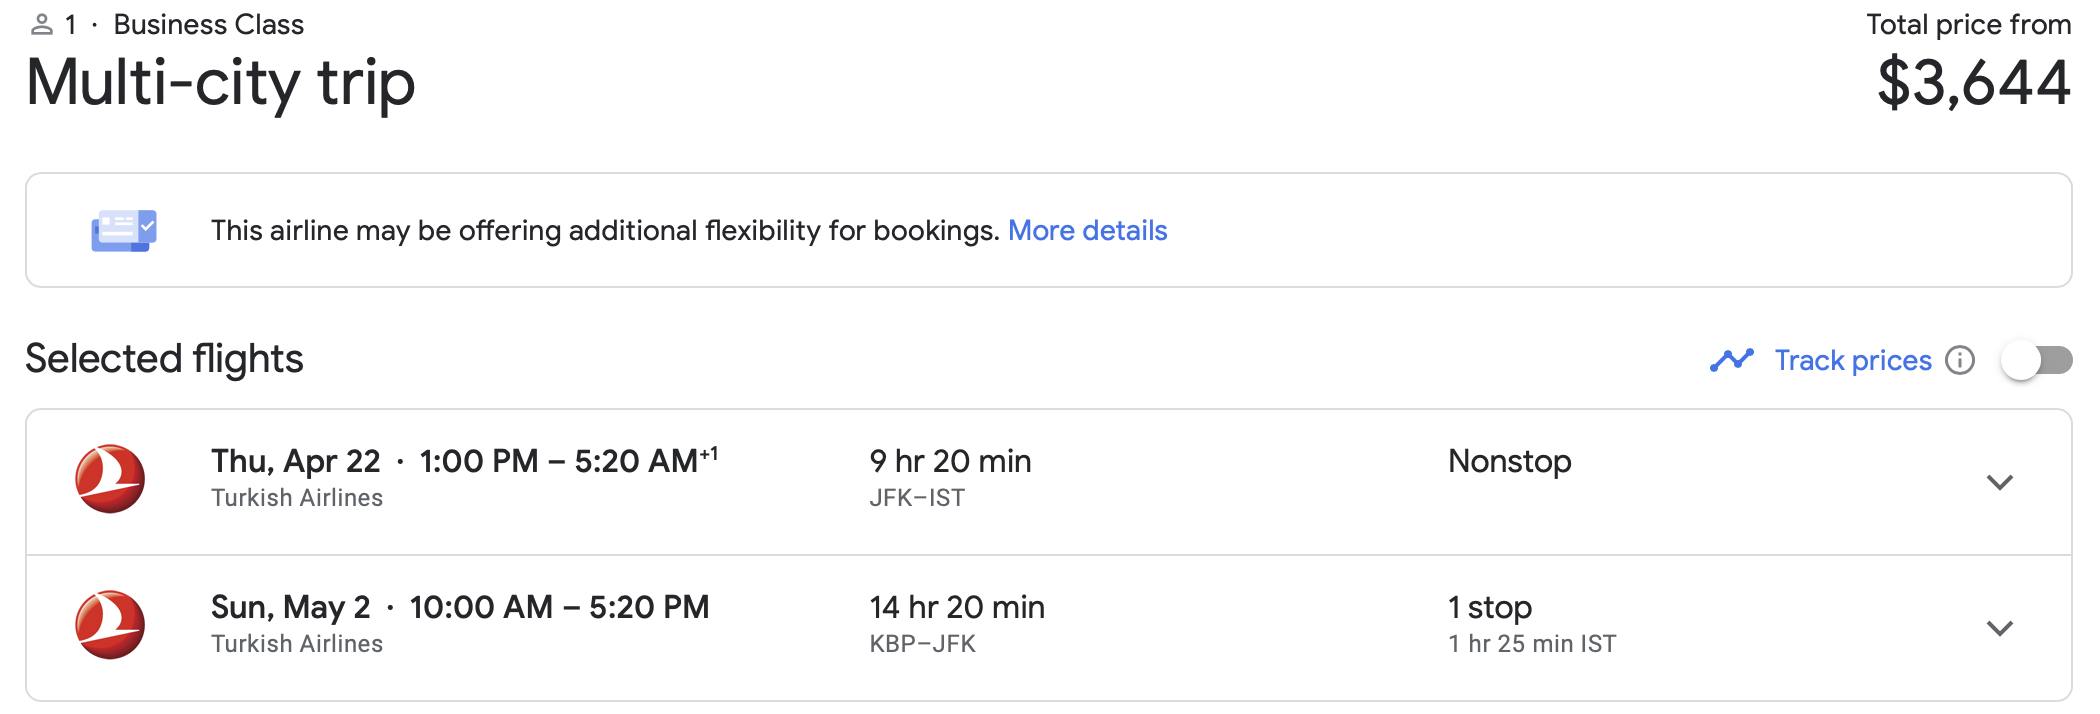Click the Business Class label
The width and height of the screenshot is (2100, 714).
click(209, 25)
